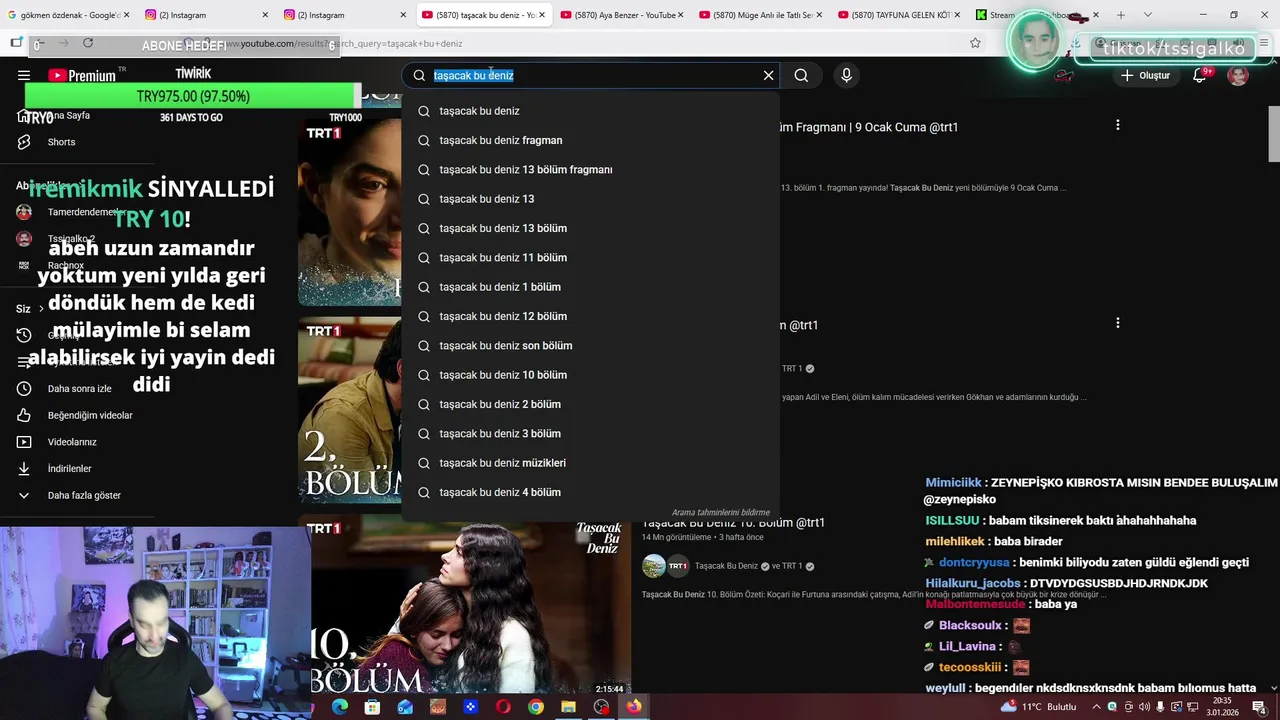Select suggestion taşacak bu deniz 1 bölüm
The width and height of the screenshot is (1280, 720).
pos(590,287)
